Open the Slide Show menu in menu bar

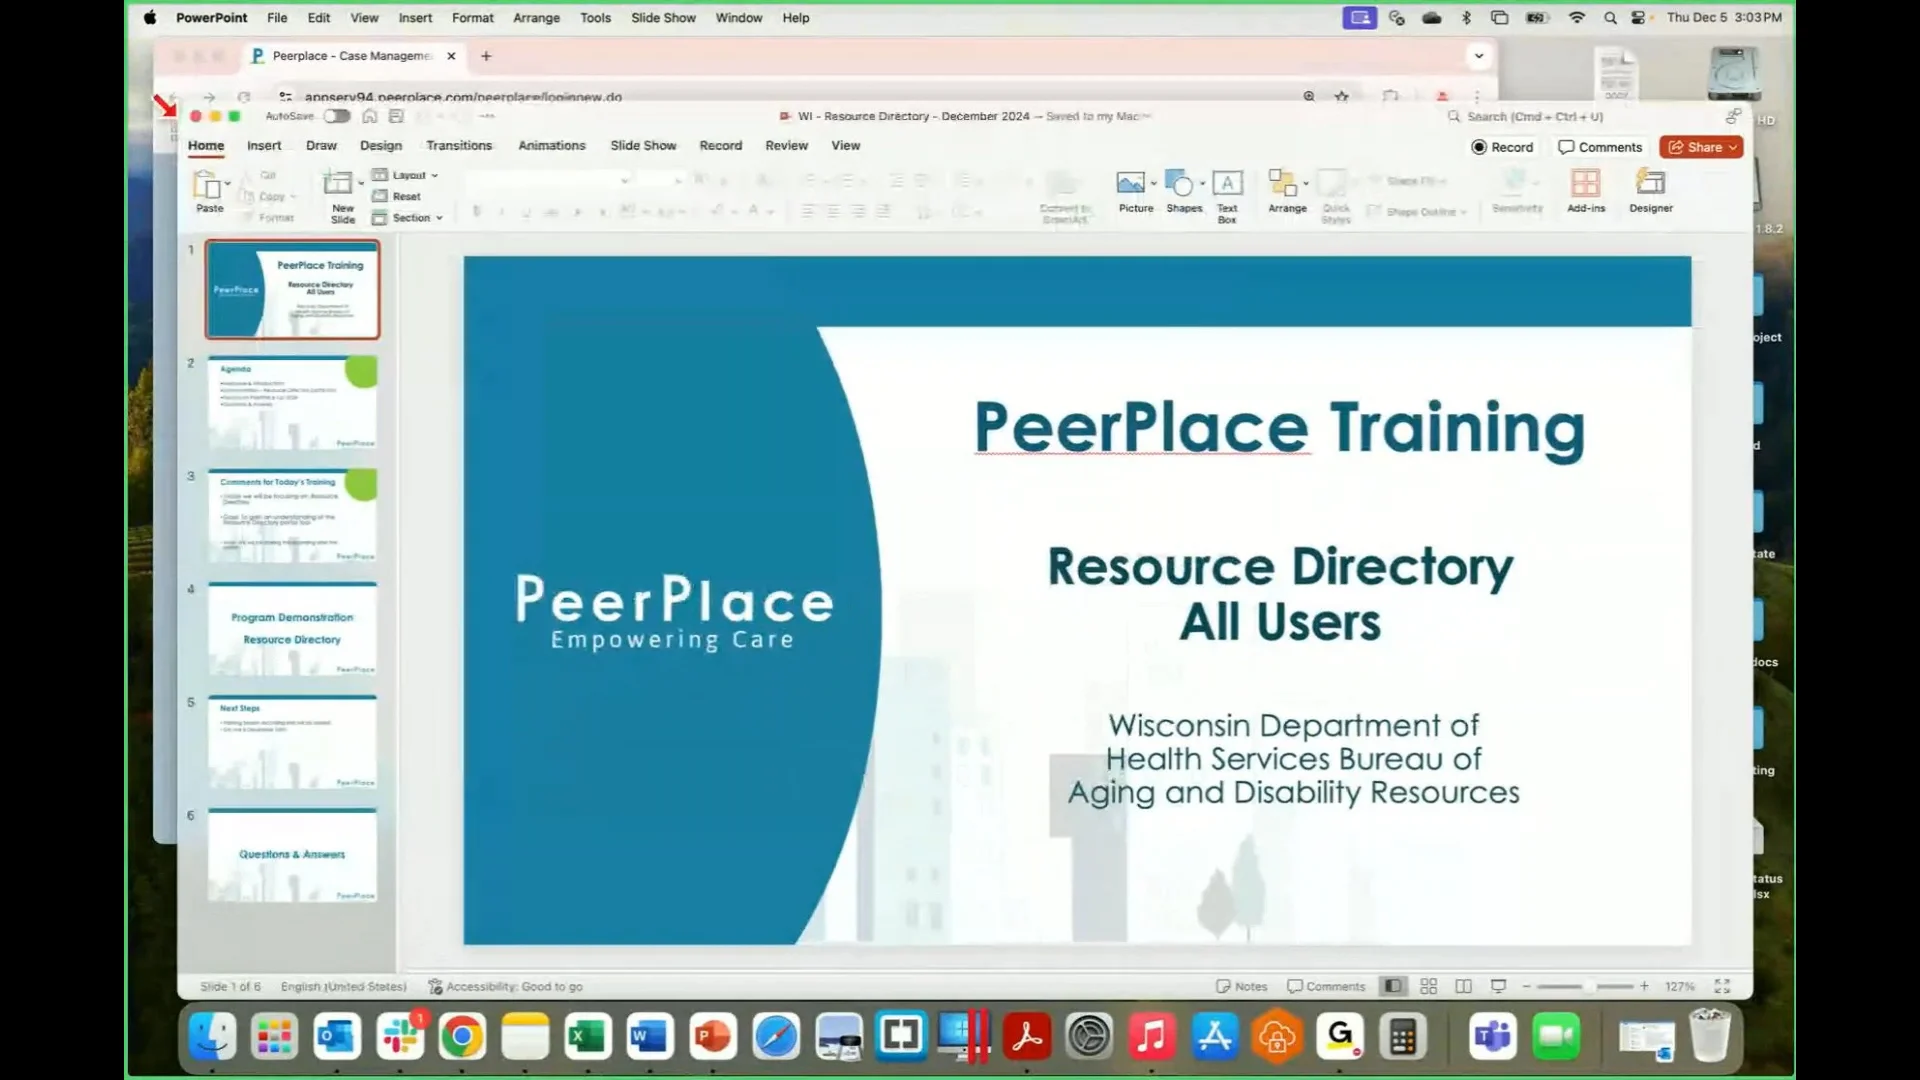tap(662, 17)
